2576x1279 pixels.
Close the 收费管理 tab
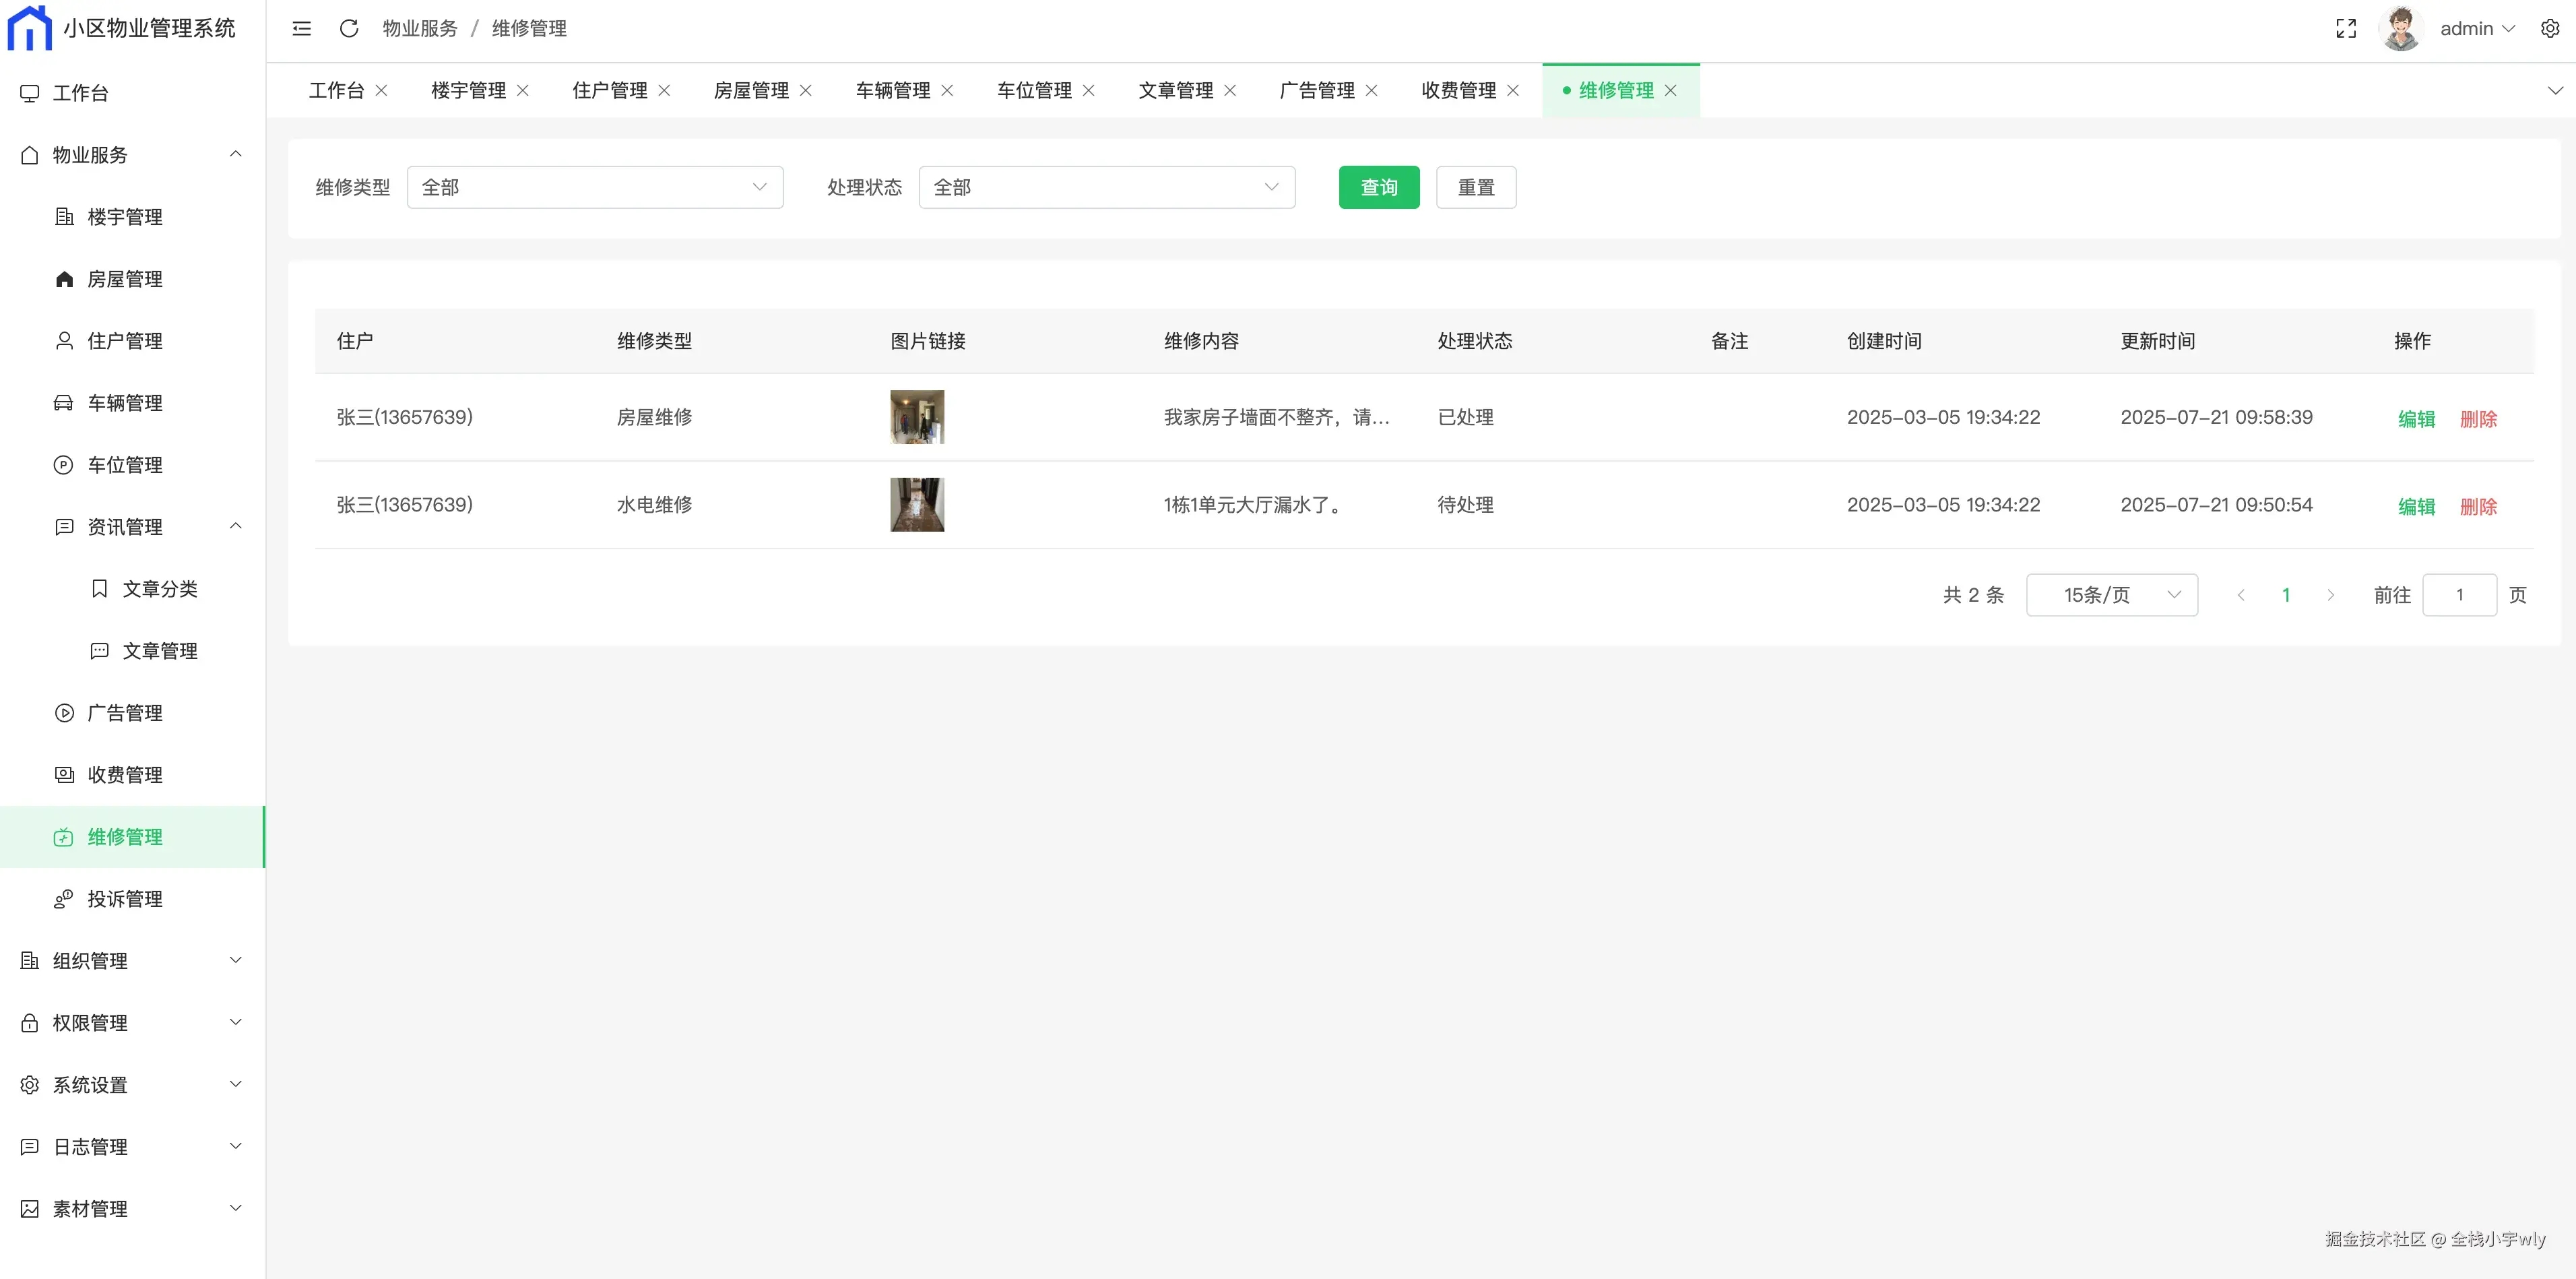1513,91
